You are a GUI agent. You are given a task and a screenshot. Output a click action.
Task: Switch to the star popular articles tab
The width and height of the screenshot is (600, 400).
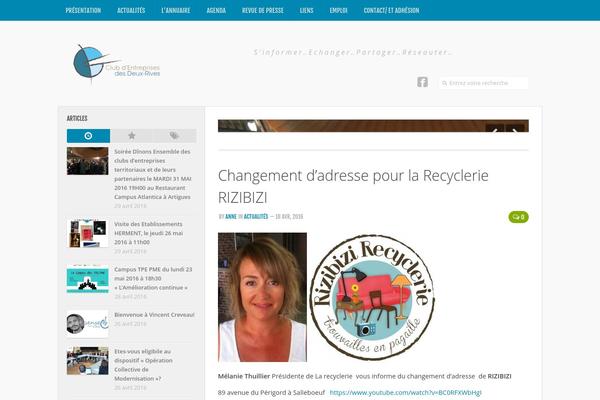[132, 136]
